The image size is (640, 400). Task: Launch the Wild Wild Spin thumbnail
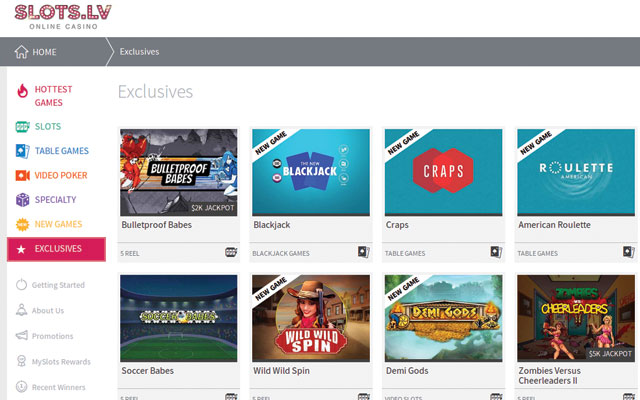click(x=311, y=318)
